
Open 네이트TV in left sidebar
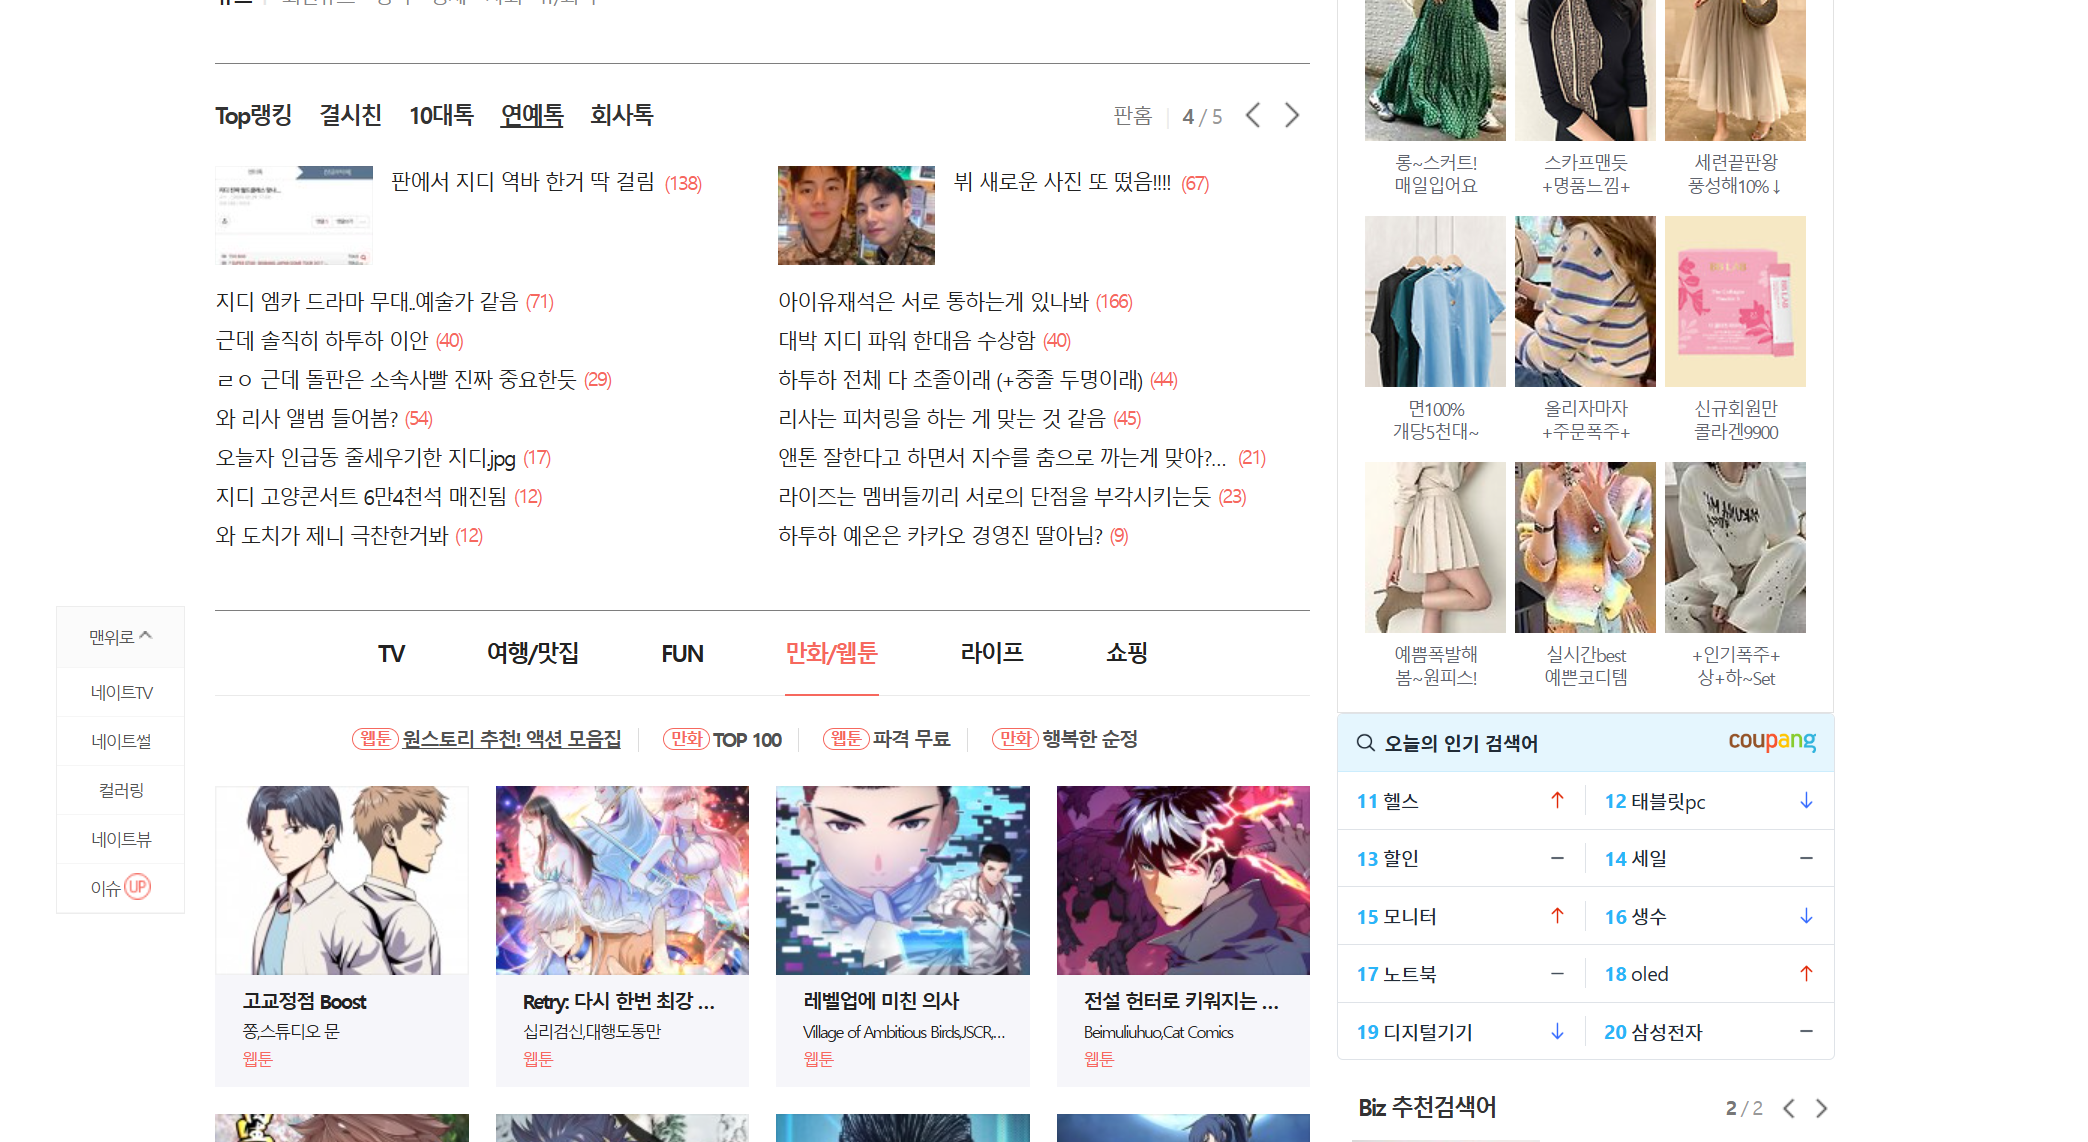[x=121, y=692]
